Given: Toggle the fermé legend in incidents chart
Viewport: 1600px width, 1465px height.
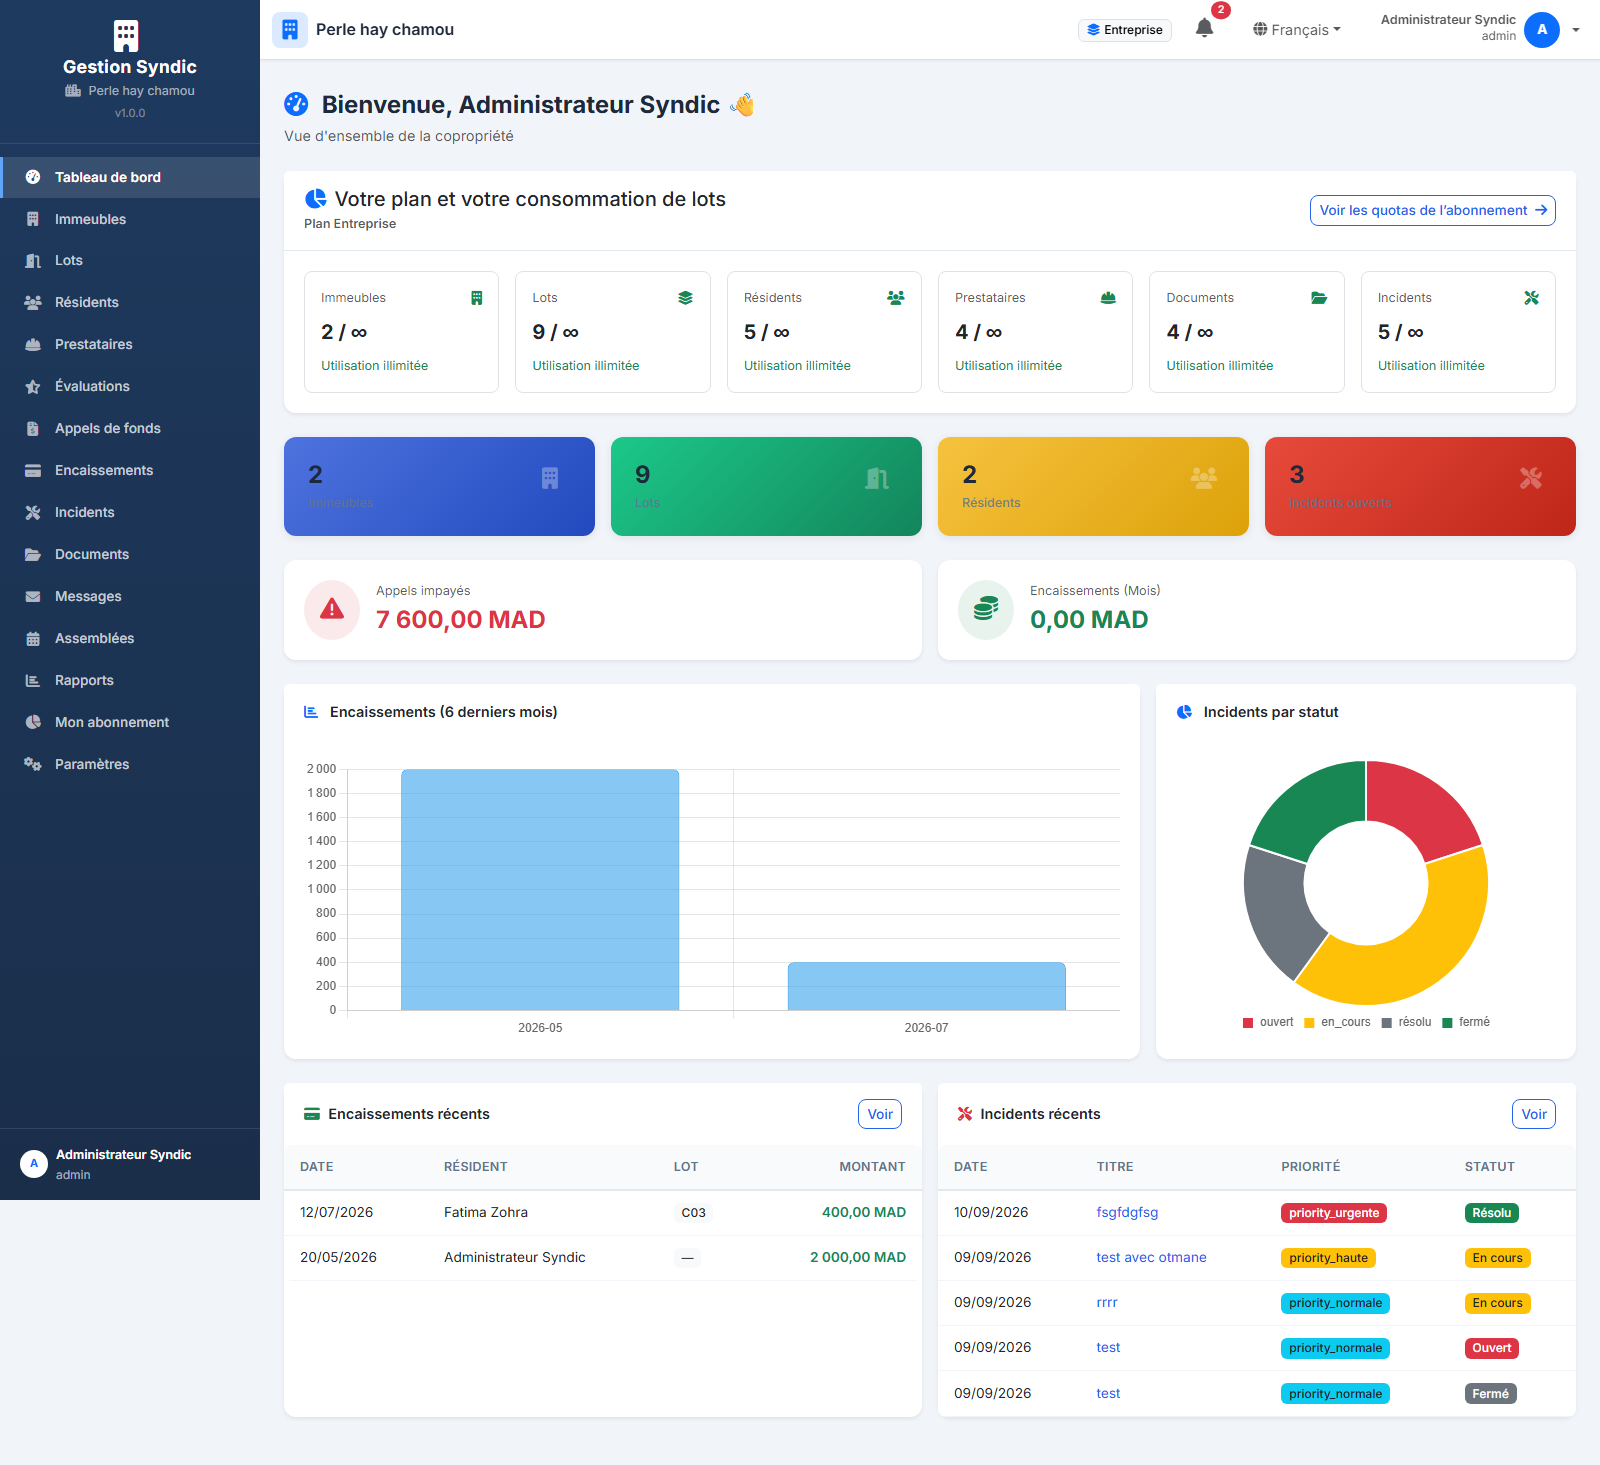Looking at the screenshot, I should [1466, 1022].
